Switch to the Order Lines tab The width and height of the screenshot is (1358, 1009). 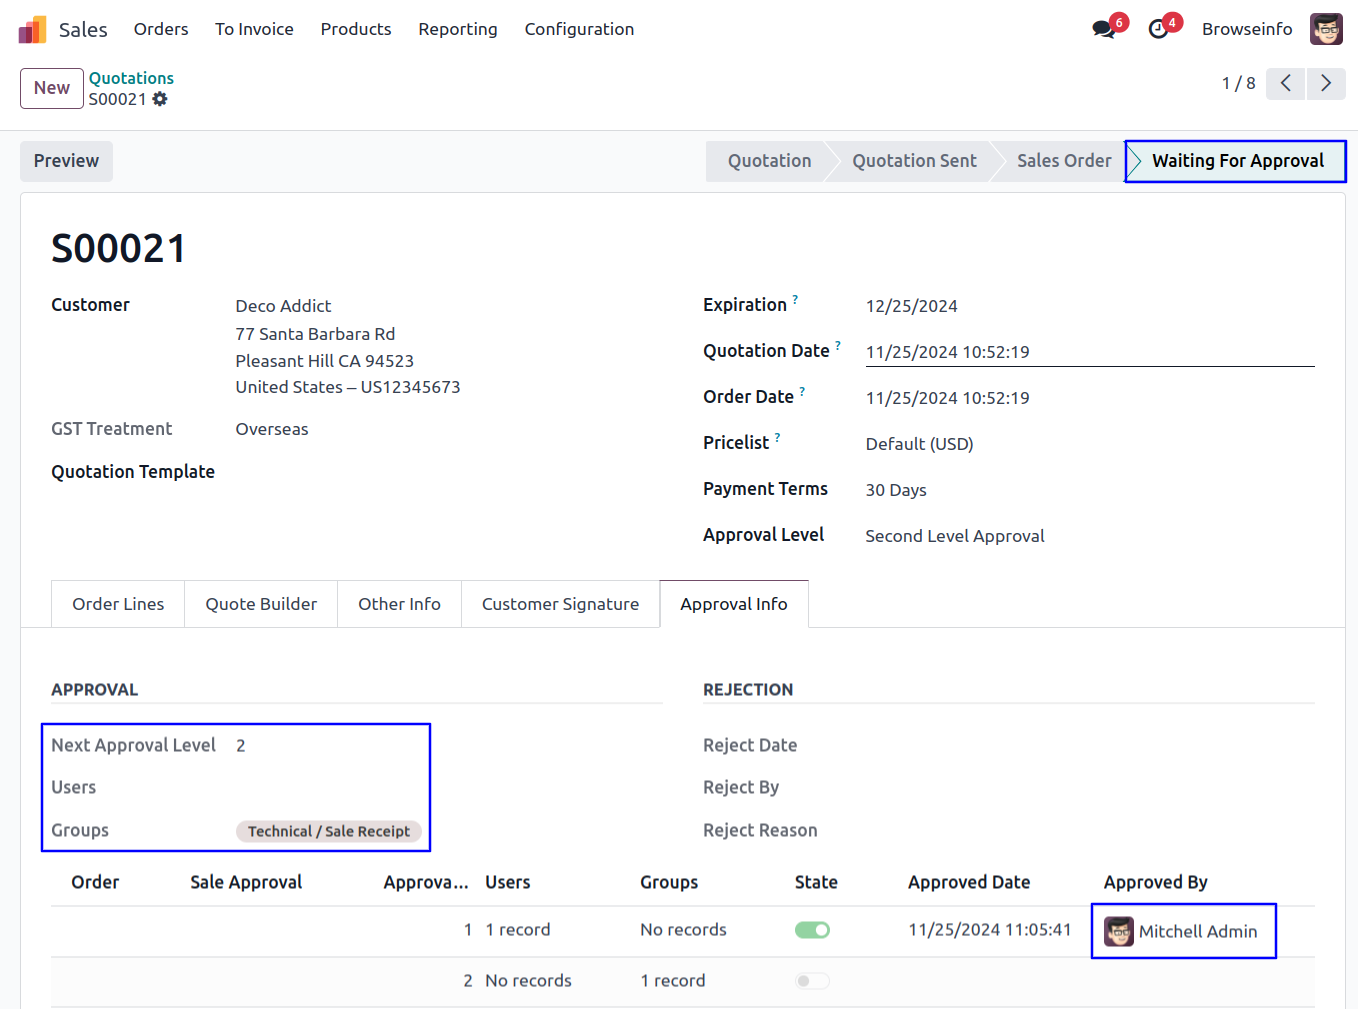(118, 604)
